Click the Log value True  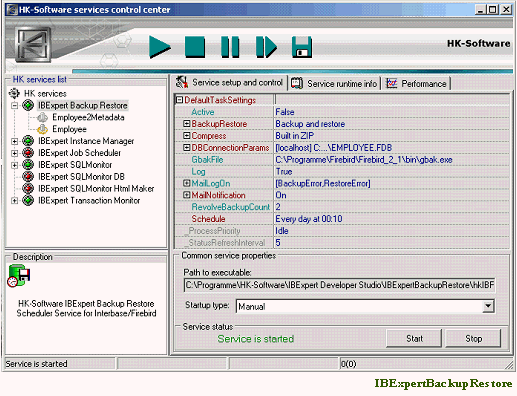point(284,171)
